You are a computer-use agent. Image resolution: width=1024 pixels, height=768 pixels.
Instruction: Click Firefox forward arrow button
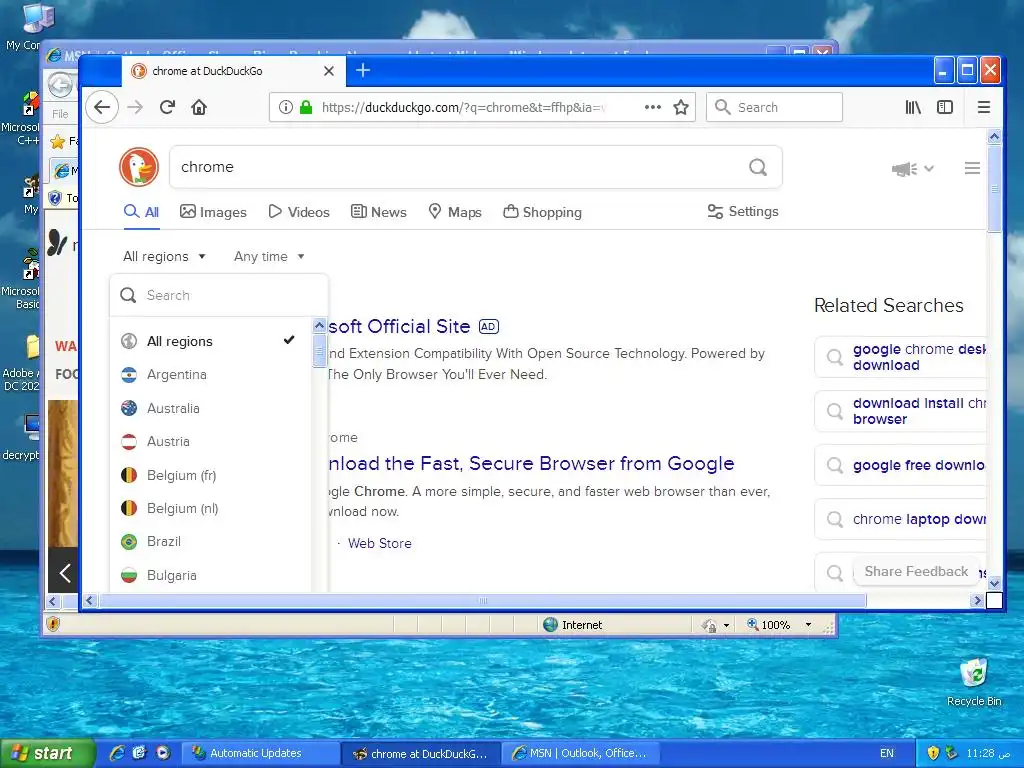coord(135,107)
